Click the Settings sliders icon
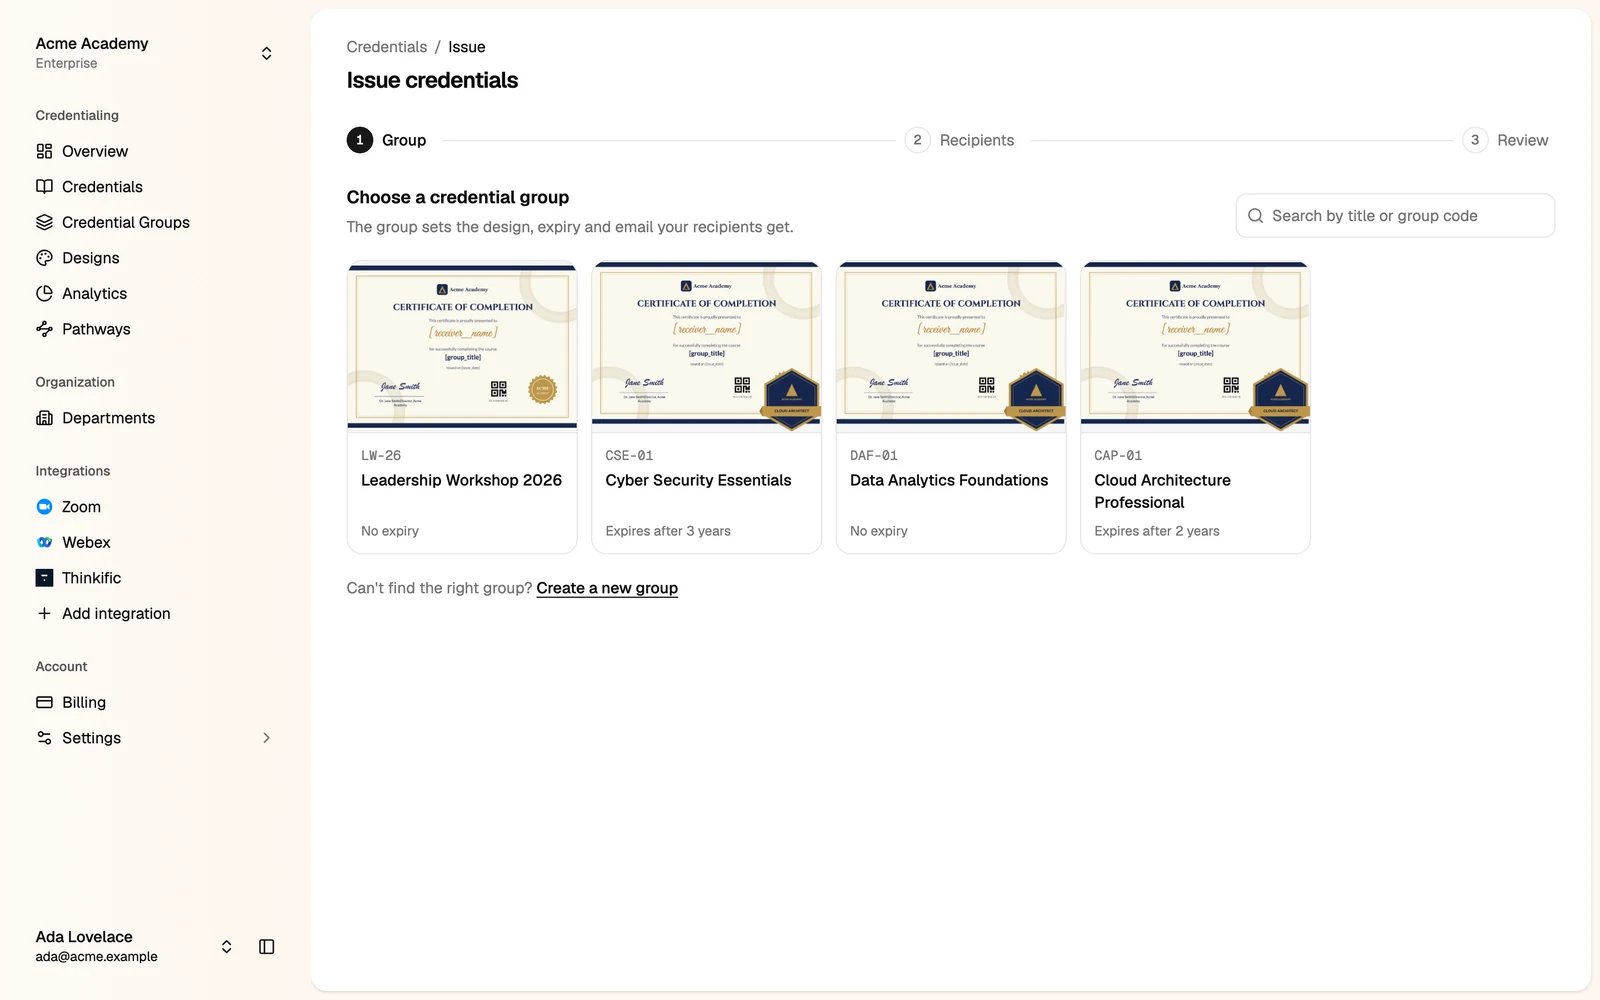This screenshot has height=1000, width=1600. 44,738
